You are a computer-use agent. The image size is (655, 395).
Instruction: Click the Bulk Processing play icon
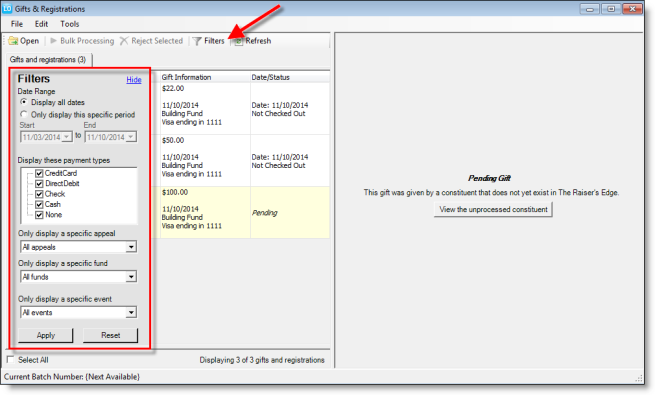pyautogui.click(x=53, y=41)
